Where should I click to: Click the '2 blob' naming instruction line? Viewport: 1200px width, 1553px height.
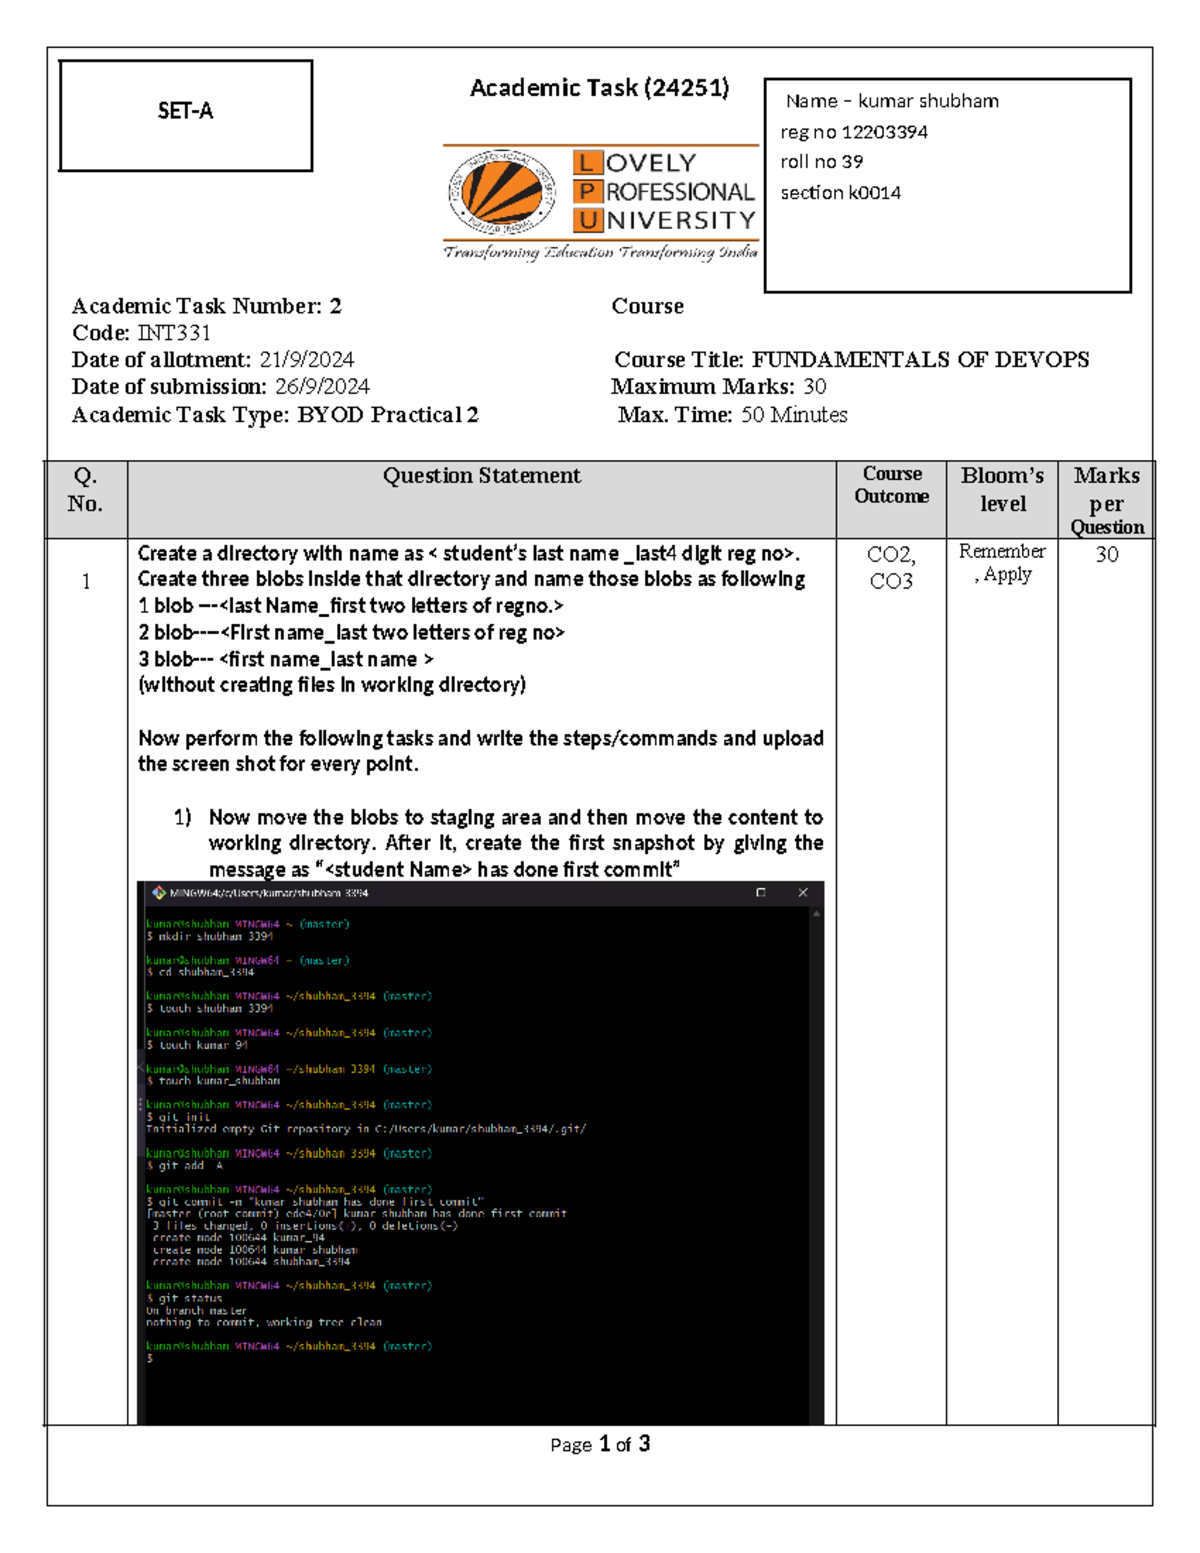point(352,633)
